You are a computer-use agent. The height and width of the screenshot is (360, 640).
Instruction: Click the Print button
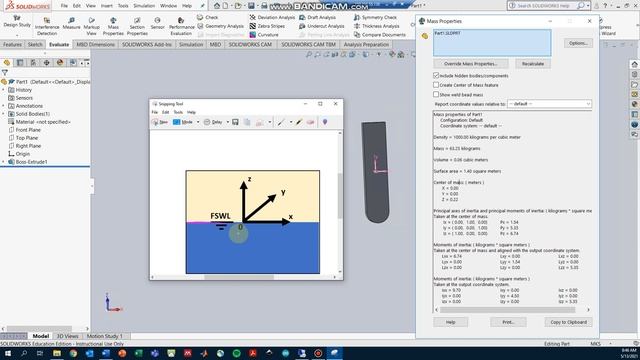coord(508,322)
